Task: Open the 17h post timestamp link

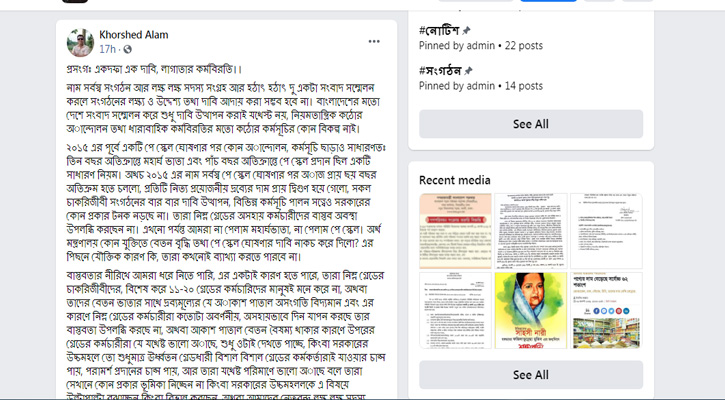Action: pos(107,49)
